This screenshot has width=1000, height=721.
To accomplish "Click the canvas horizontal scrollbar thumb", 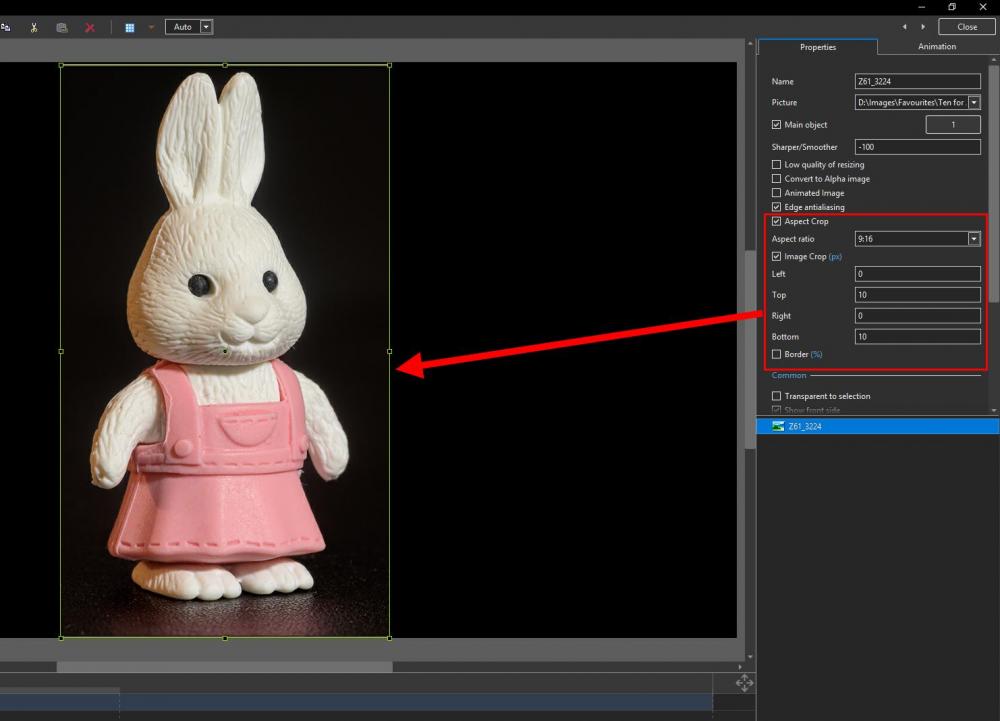I will coord(224,667).
